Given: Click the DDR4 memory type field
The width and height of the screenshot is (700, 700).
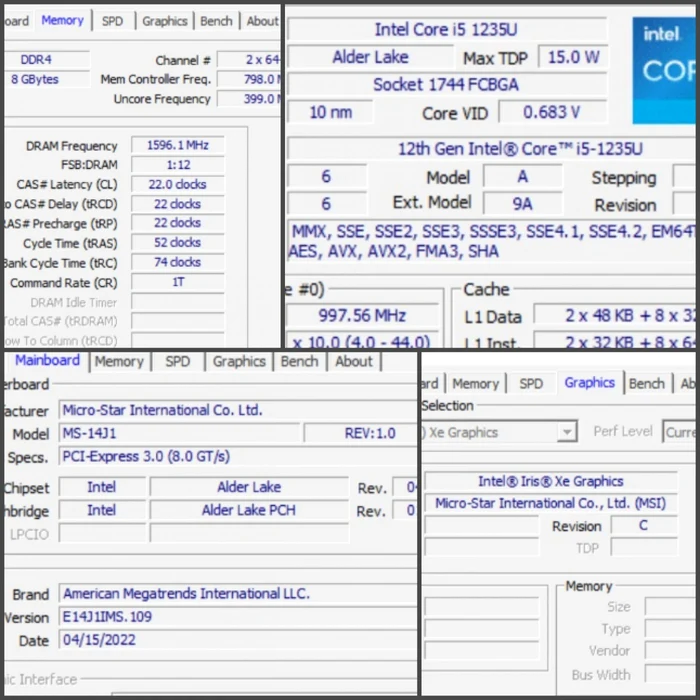Looking at the screenshot, I should coord(47,59).
